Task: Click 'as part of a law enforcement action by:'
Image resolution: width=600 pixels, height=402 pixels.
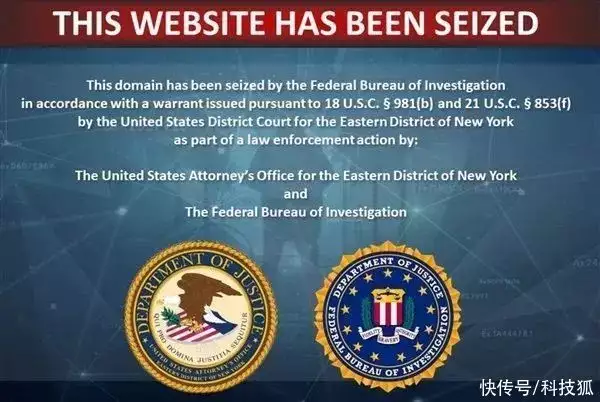Action: [295, 140]
